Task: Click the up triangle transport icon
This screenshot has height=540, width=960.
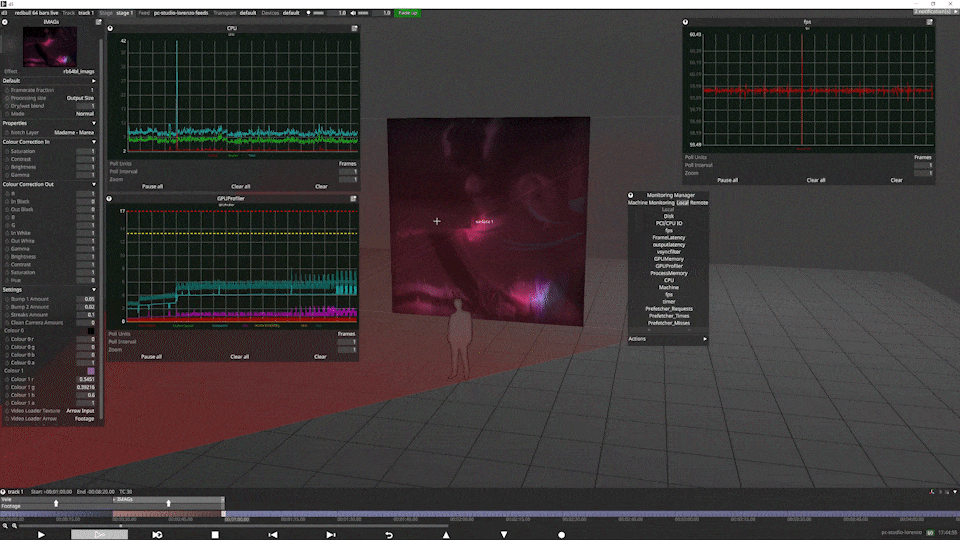Action: pos(446,534)
